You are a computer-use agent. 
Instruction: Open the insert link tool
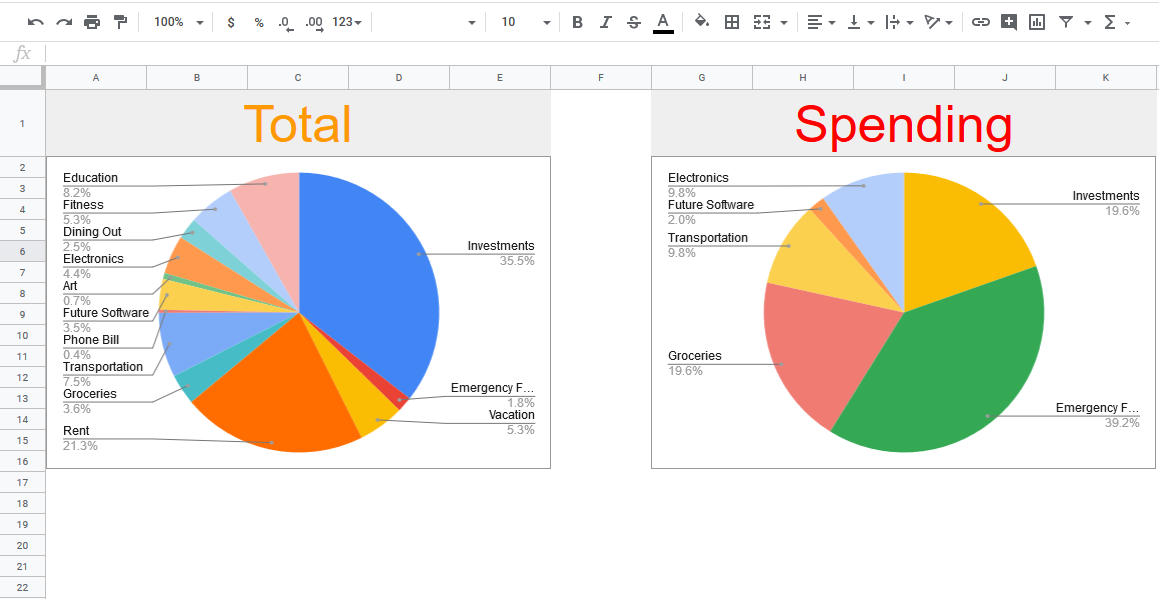(x=981, y=21)
